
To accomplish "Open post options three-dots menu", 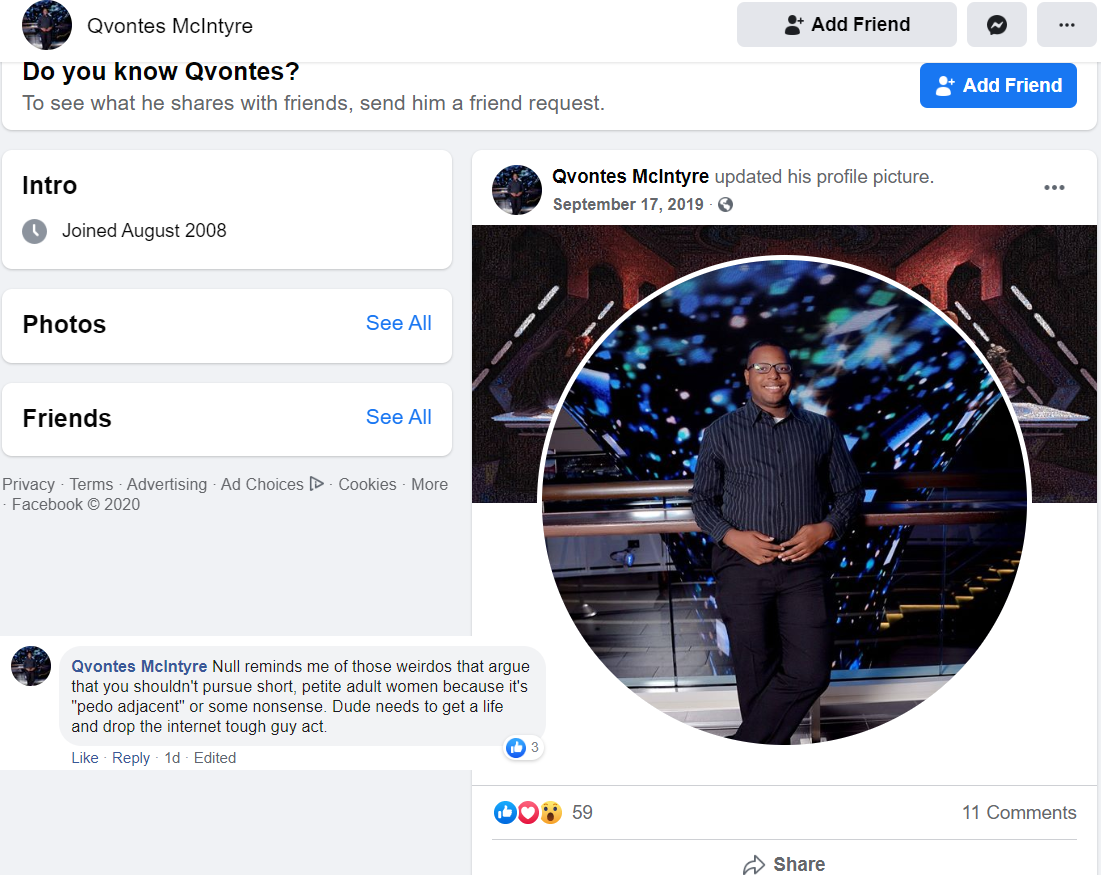I will coord(1054,188).
